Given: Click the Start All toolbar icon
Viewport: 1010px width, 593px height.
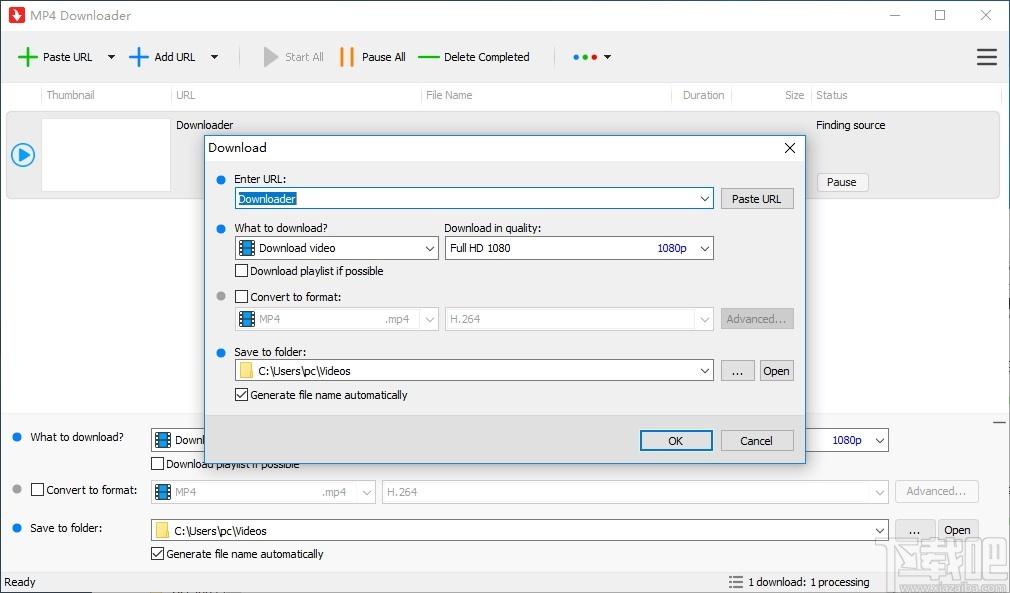Looking at the screenshot, I should (271, 57).
